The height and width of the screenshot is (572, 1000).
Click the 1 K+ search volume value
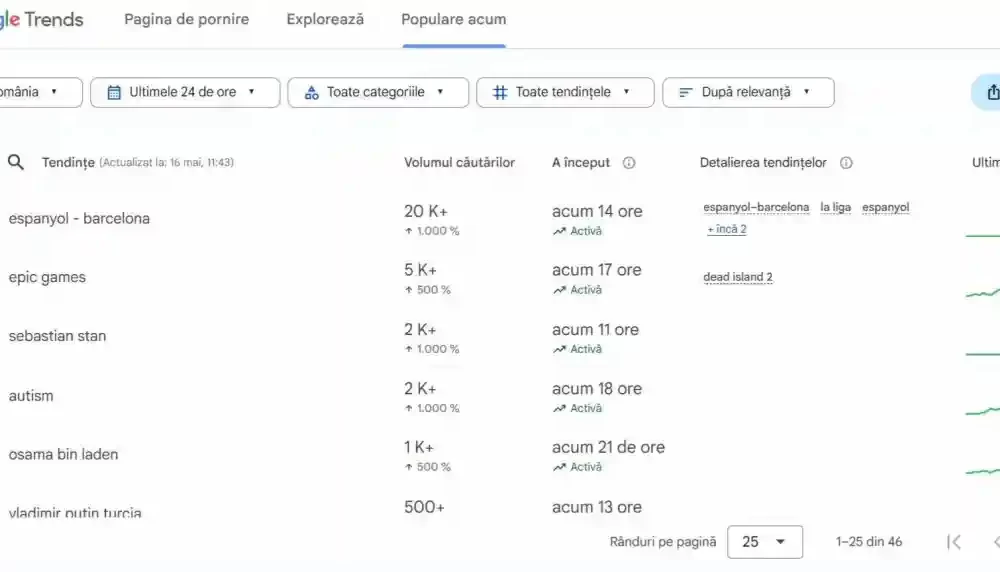tap(419, 447)
